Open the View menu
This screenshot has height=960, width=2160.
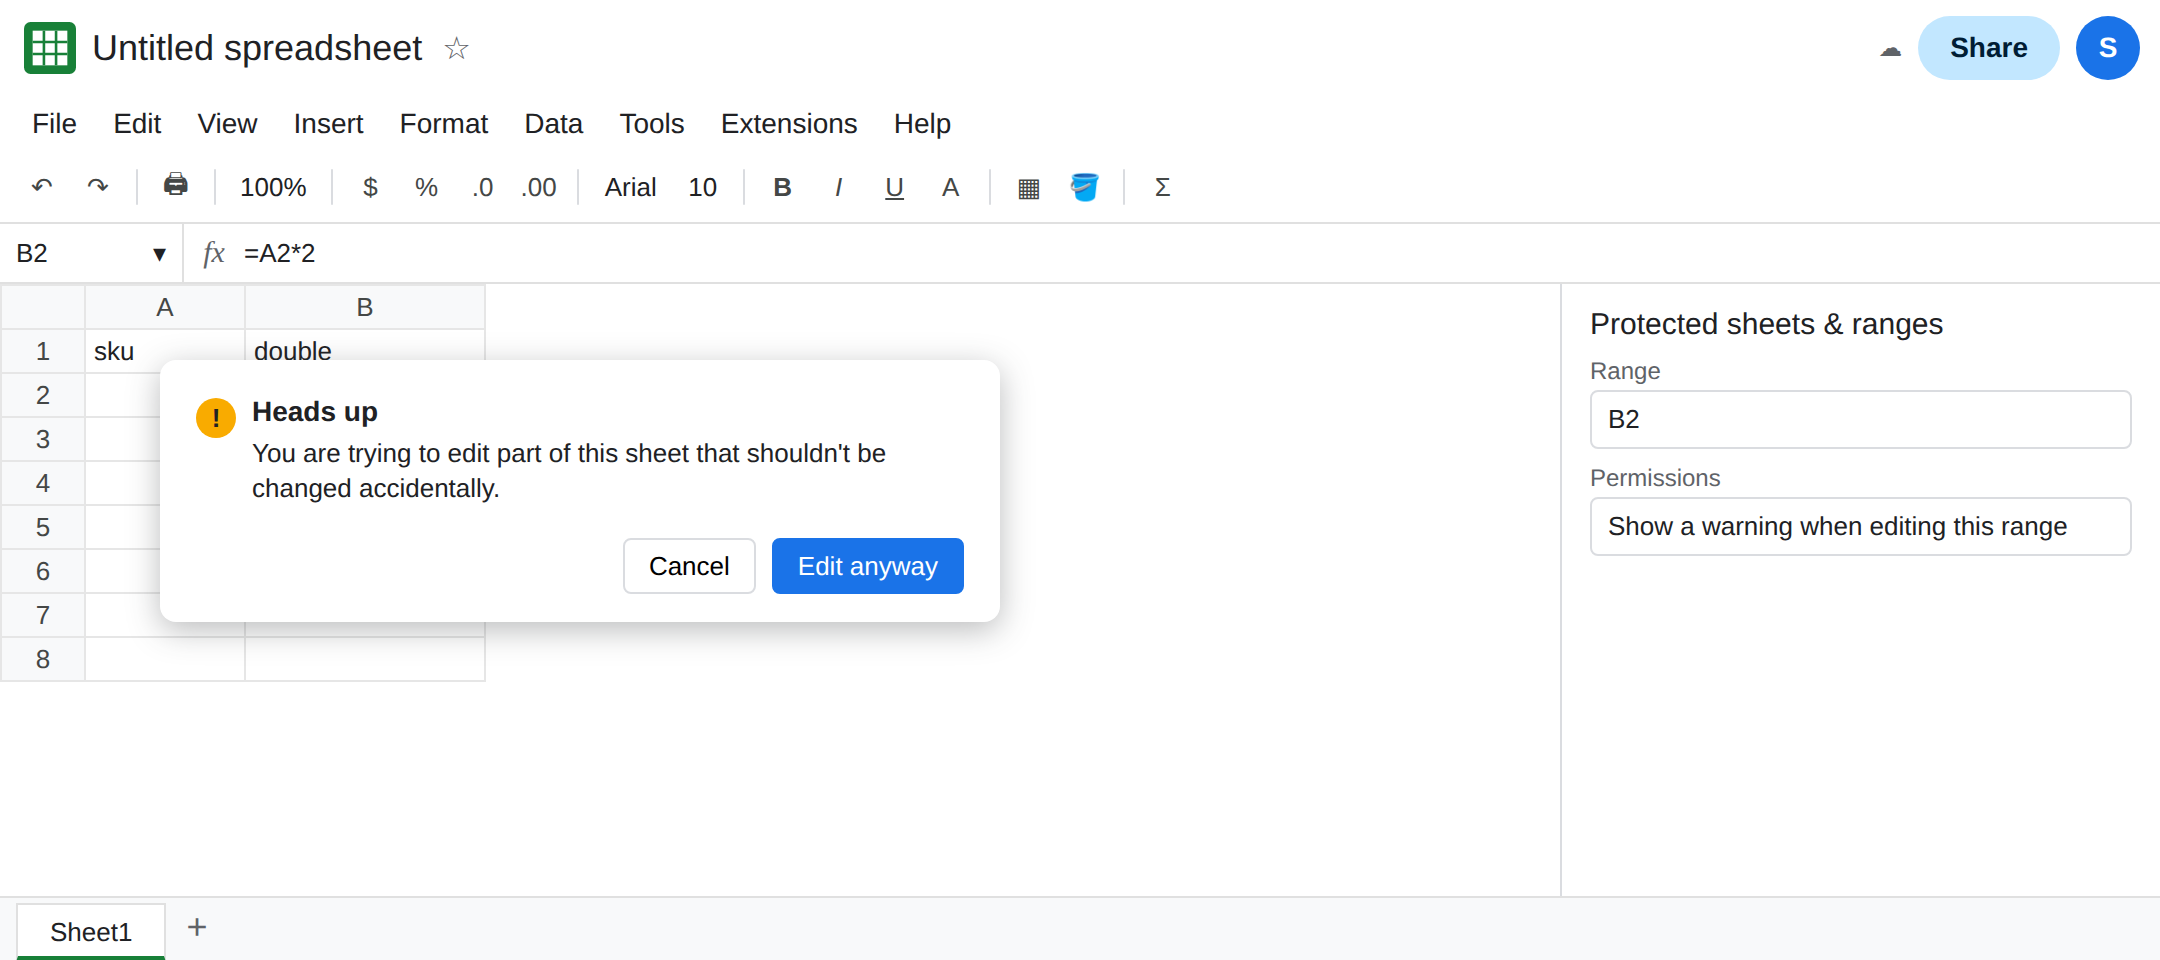tap(227, 123)
